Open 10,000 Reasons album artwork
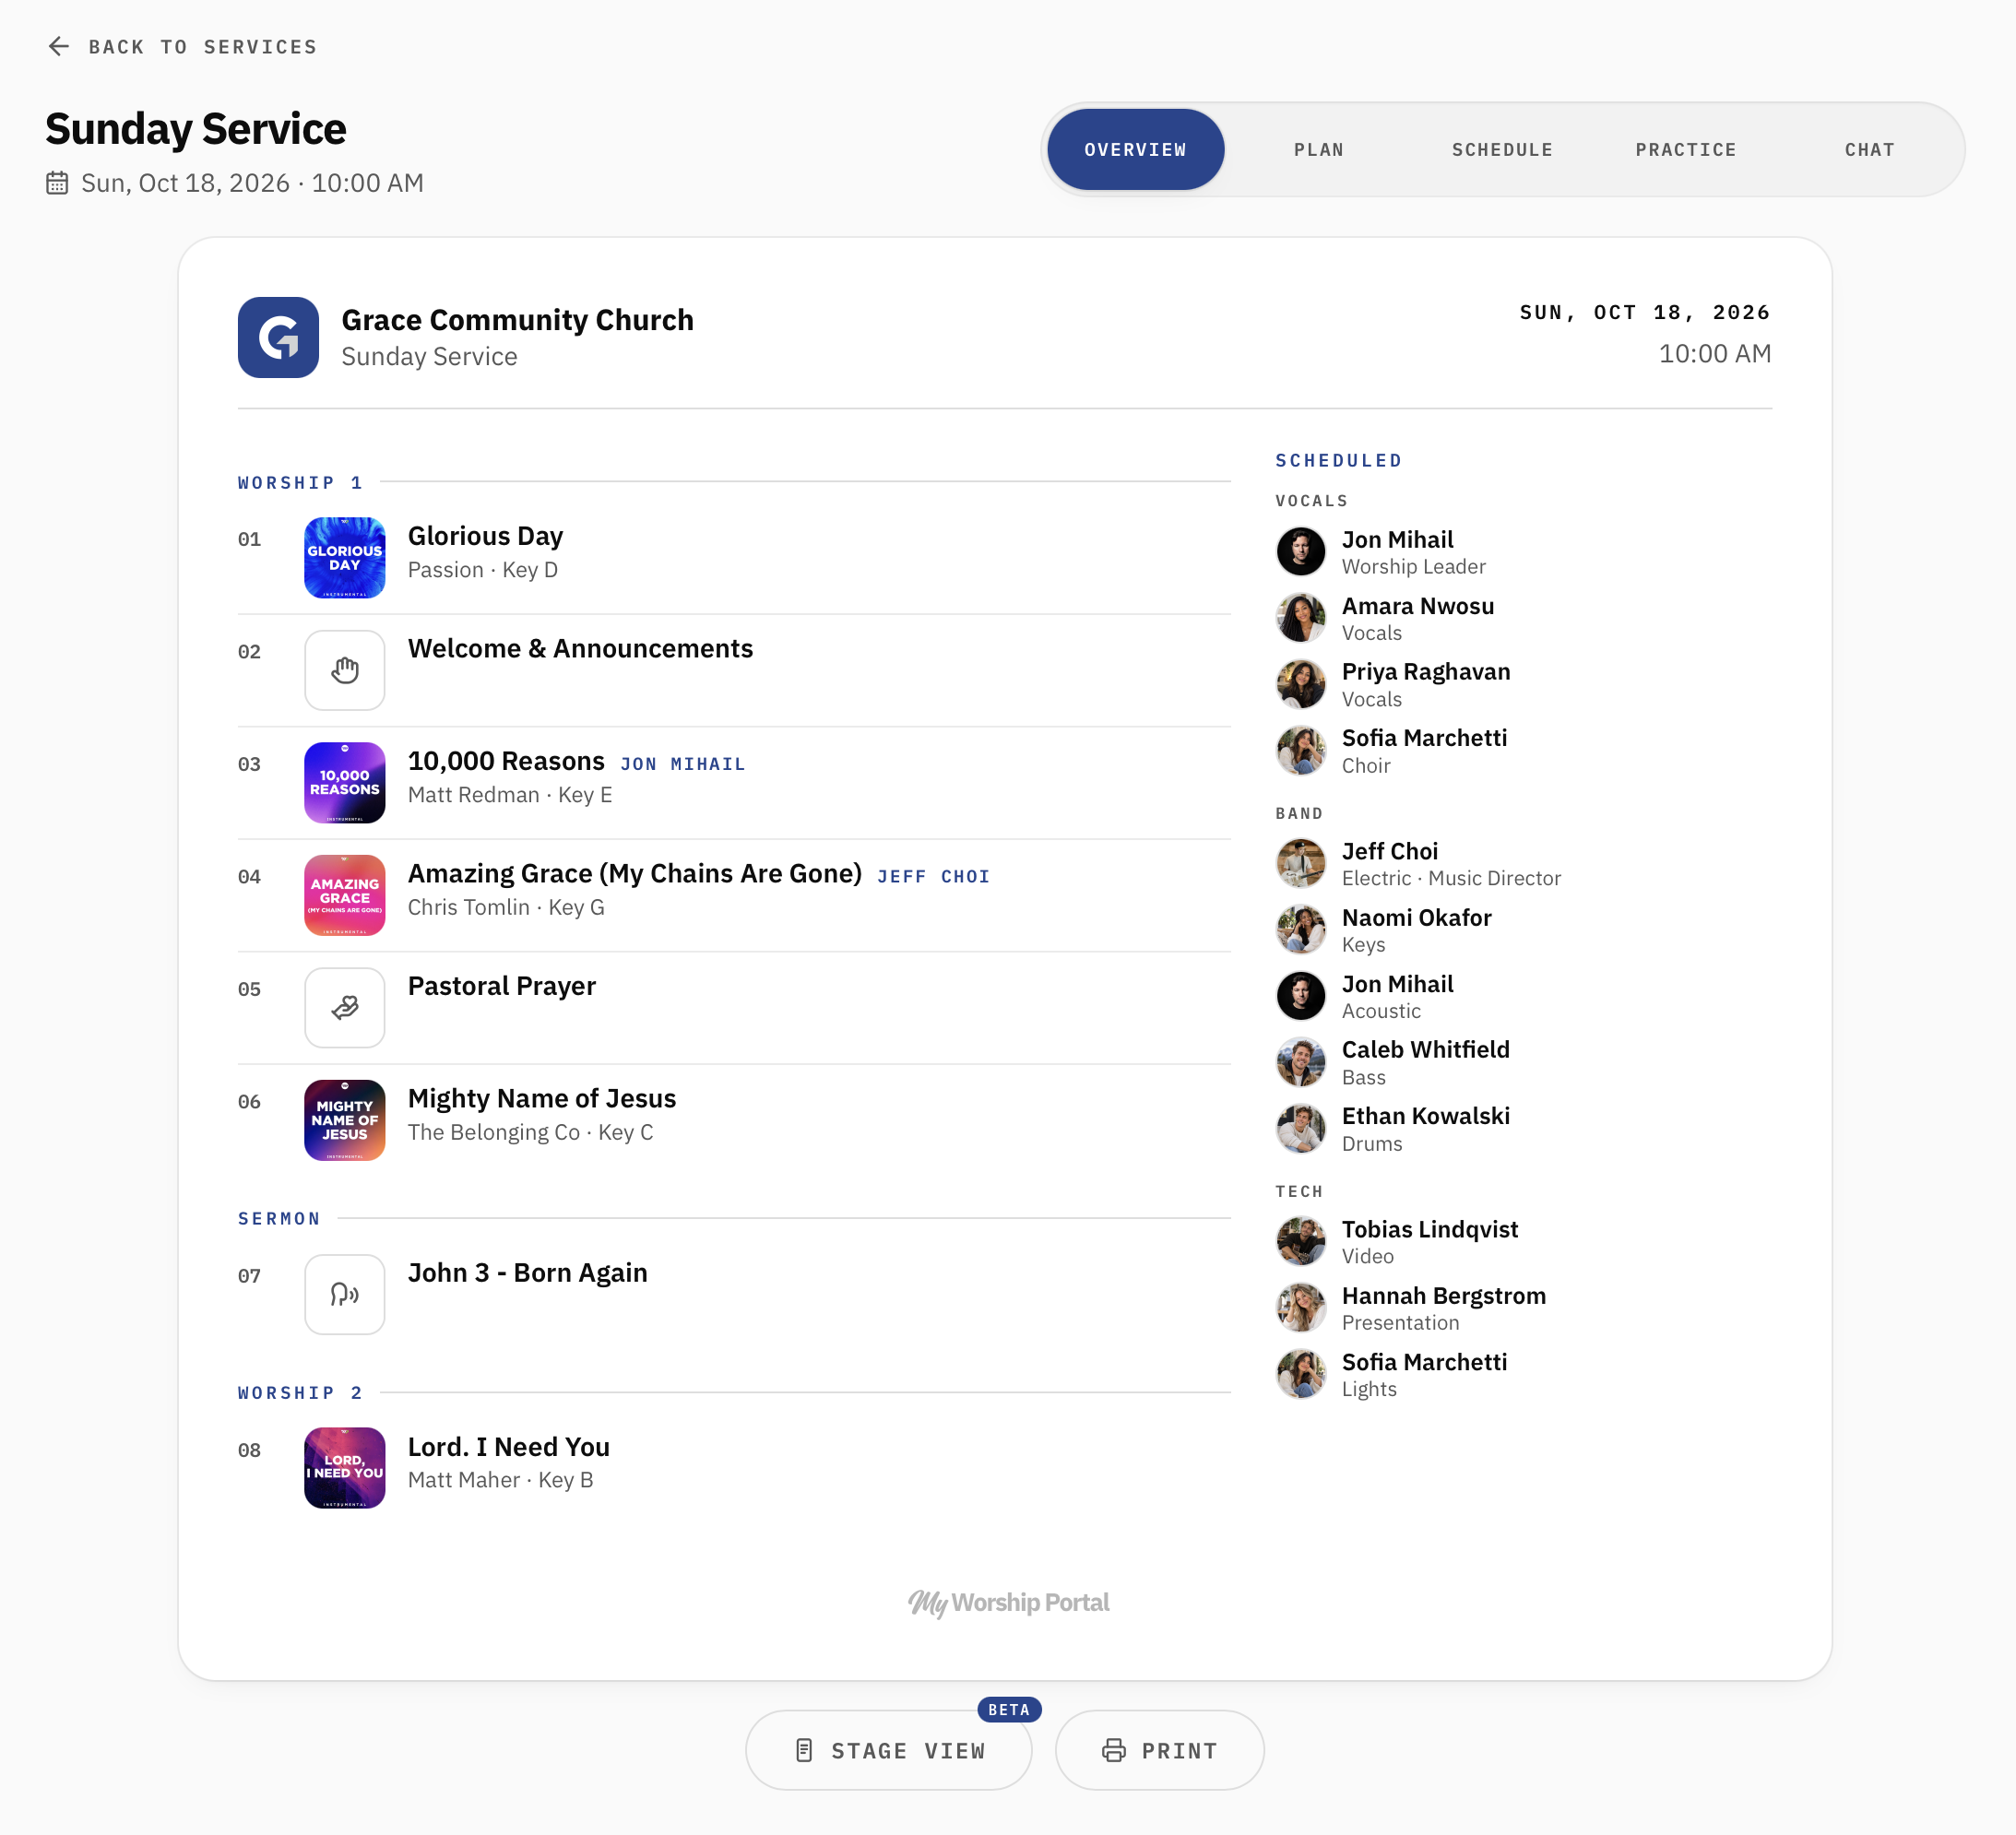The height and width of the screenshot is (1835, 2016). (x=344, y=782)
